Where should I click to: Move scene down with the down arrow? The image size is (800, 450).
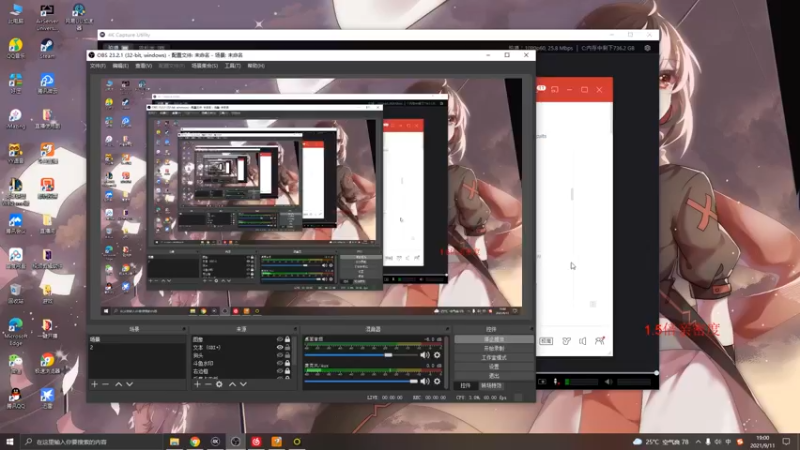pos(130,384)
